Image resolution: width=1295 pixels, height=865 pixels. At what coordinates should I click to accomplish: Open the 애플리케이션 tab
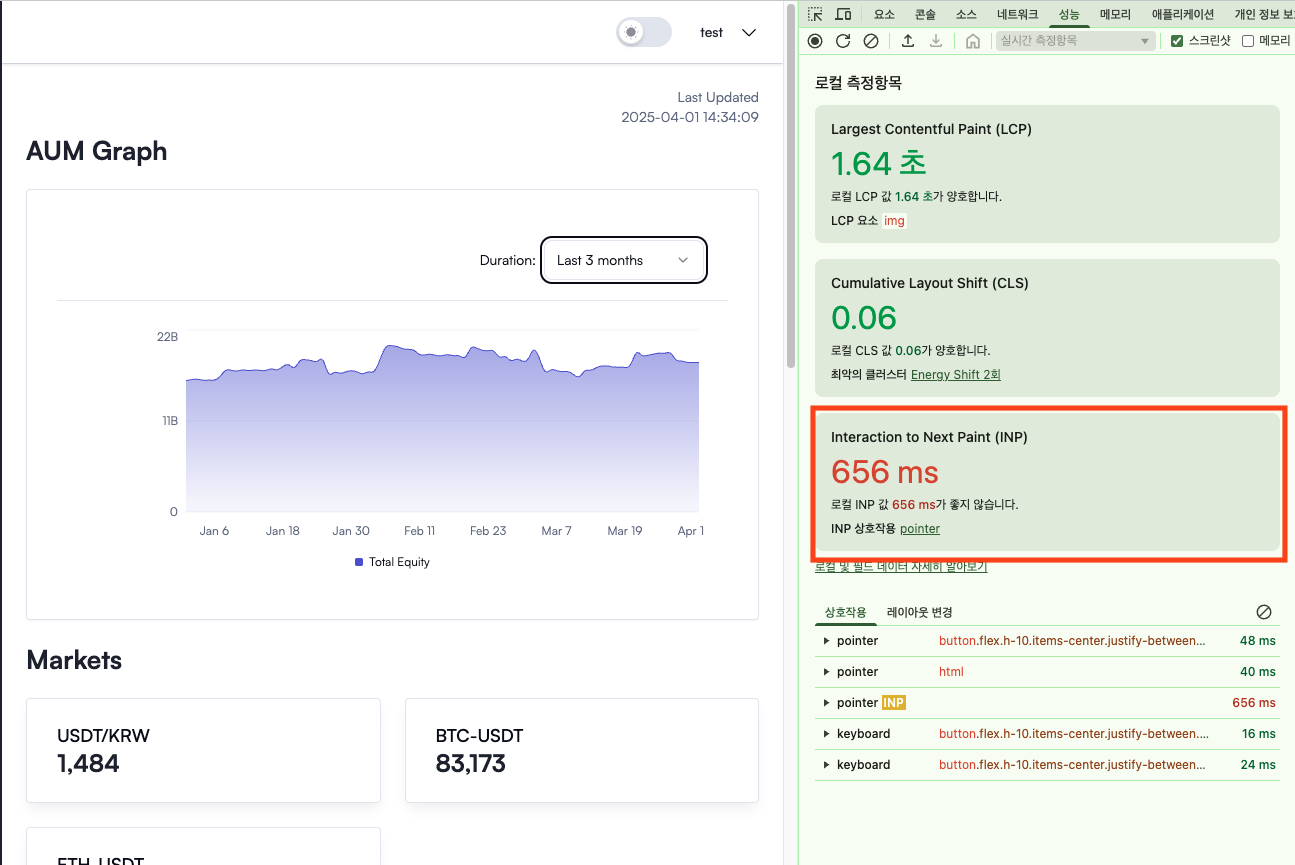(1183, 14)
